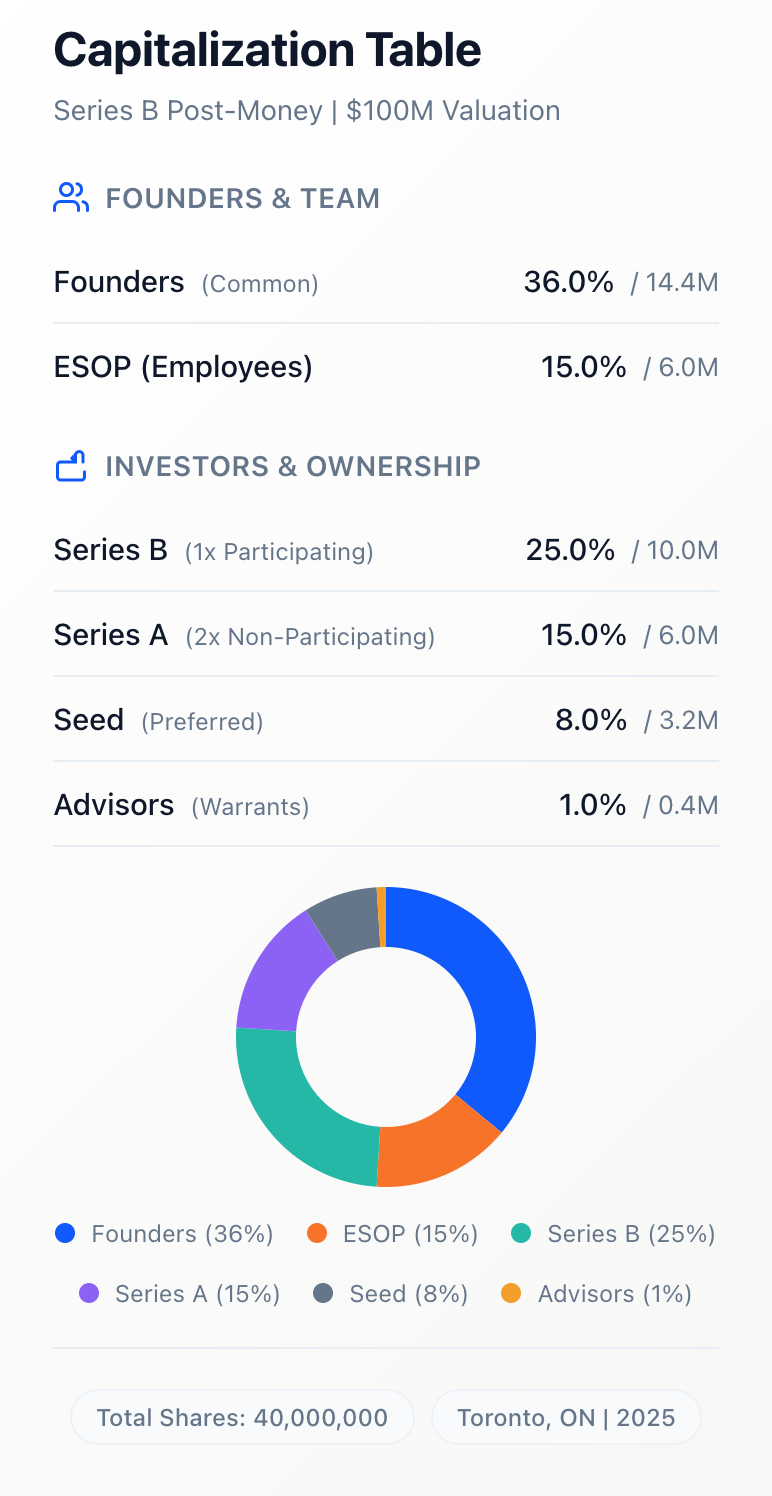
Task: Click the purple Series A legend dot
Action: 90,1294
